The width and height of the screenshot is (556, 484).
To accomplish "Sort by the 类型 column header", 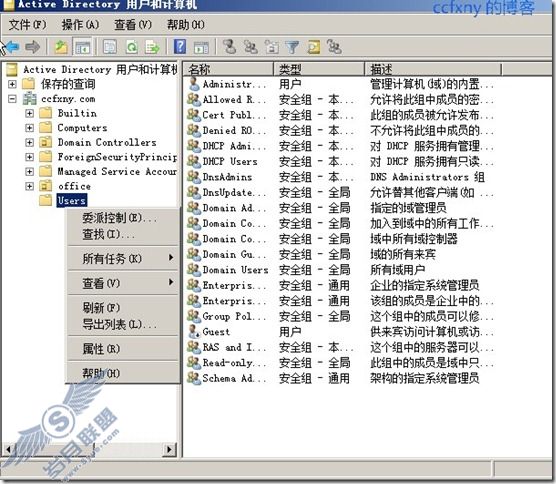I will tap(319, 69).
